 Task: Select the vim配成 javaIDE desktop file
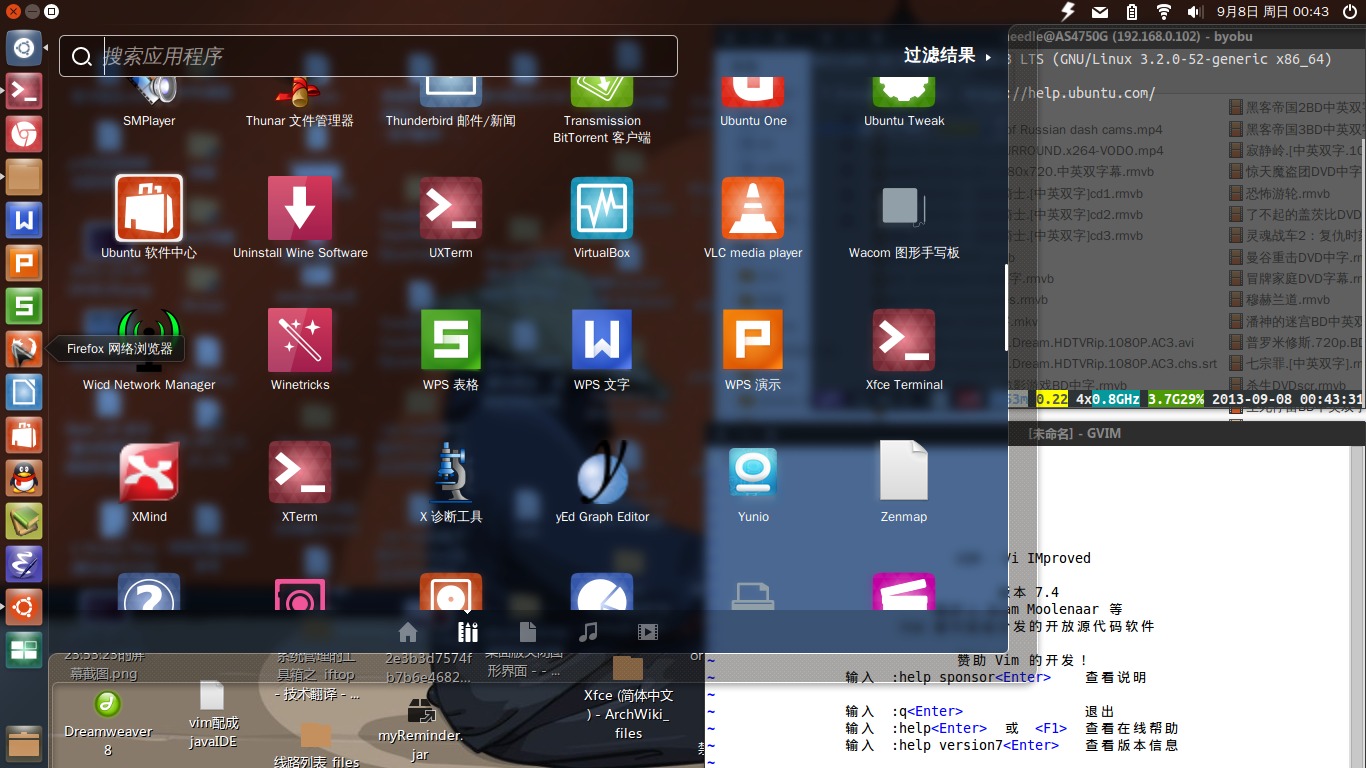pyautogui.click(x=213, y=714)
